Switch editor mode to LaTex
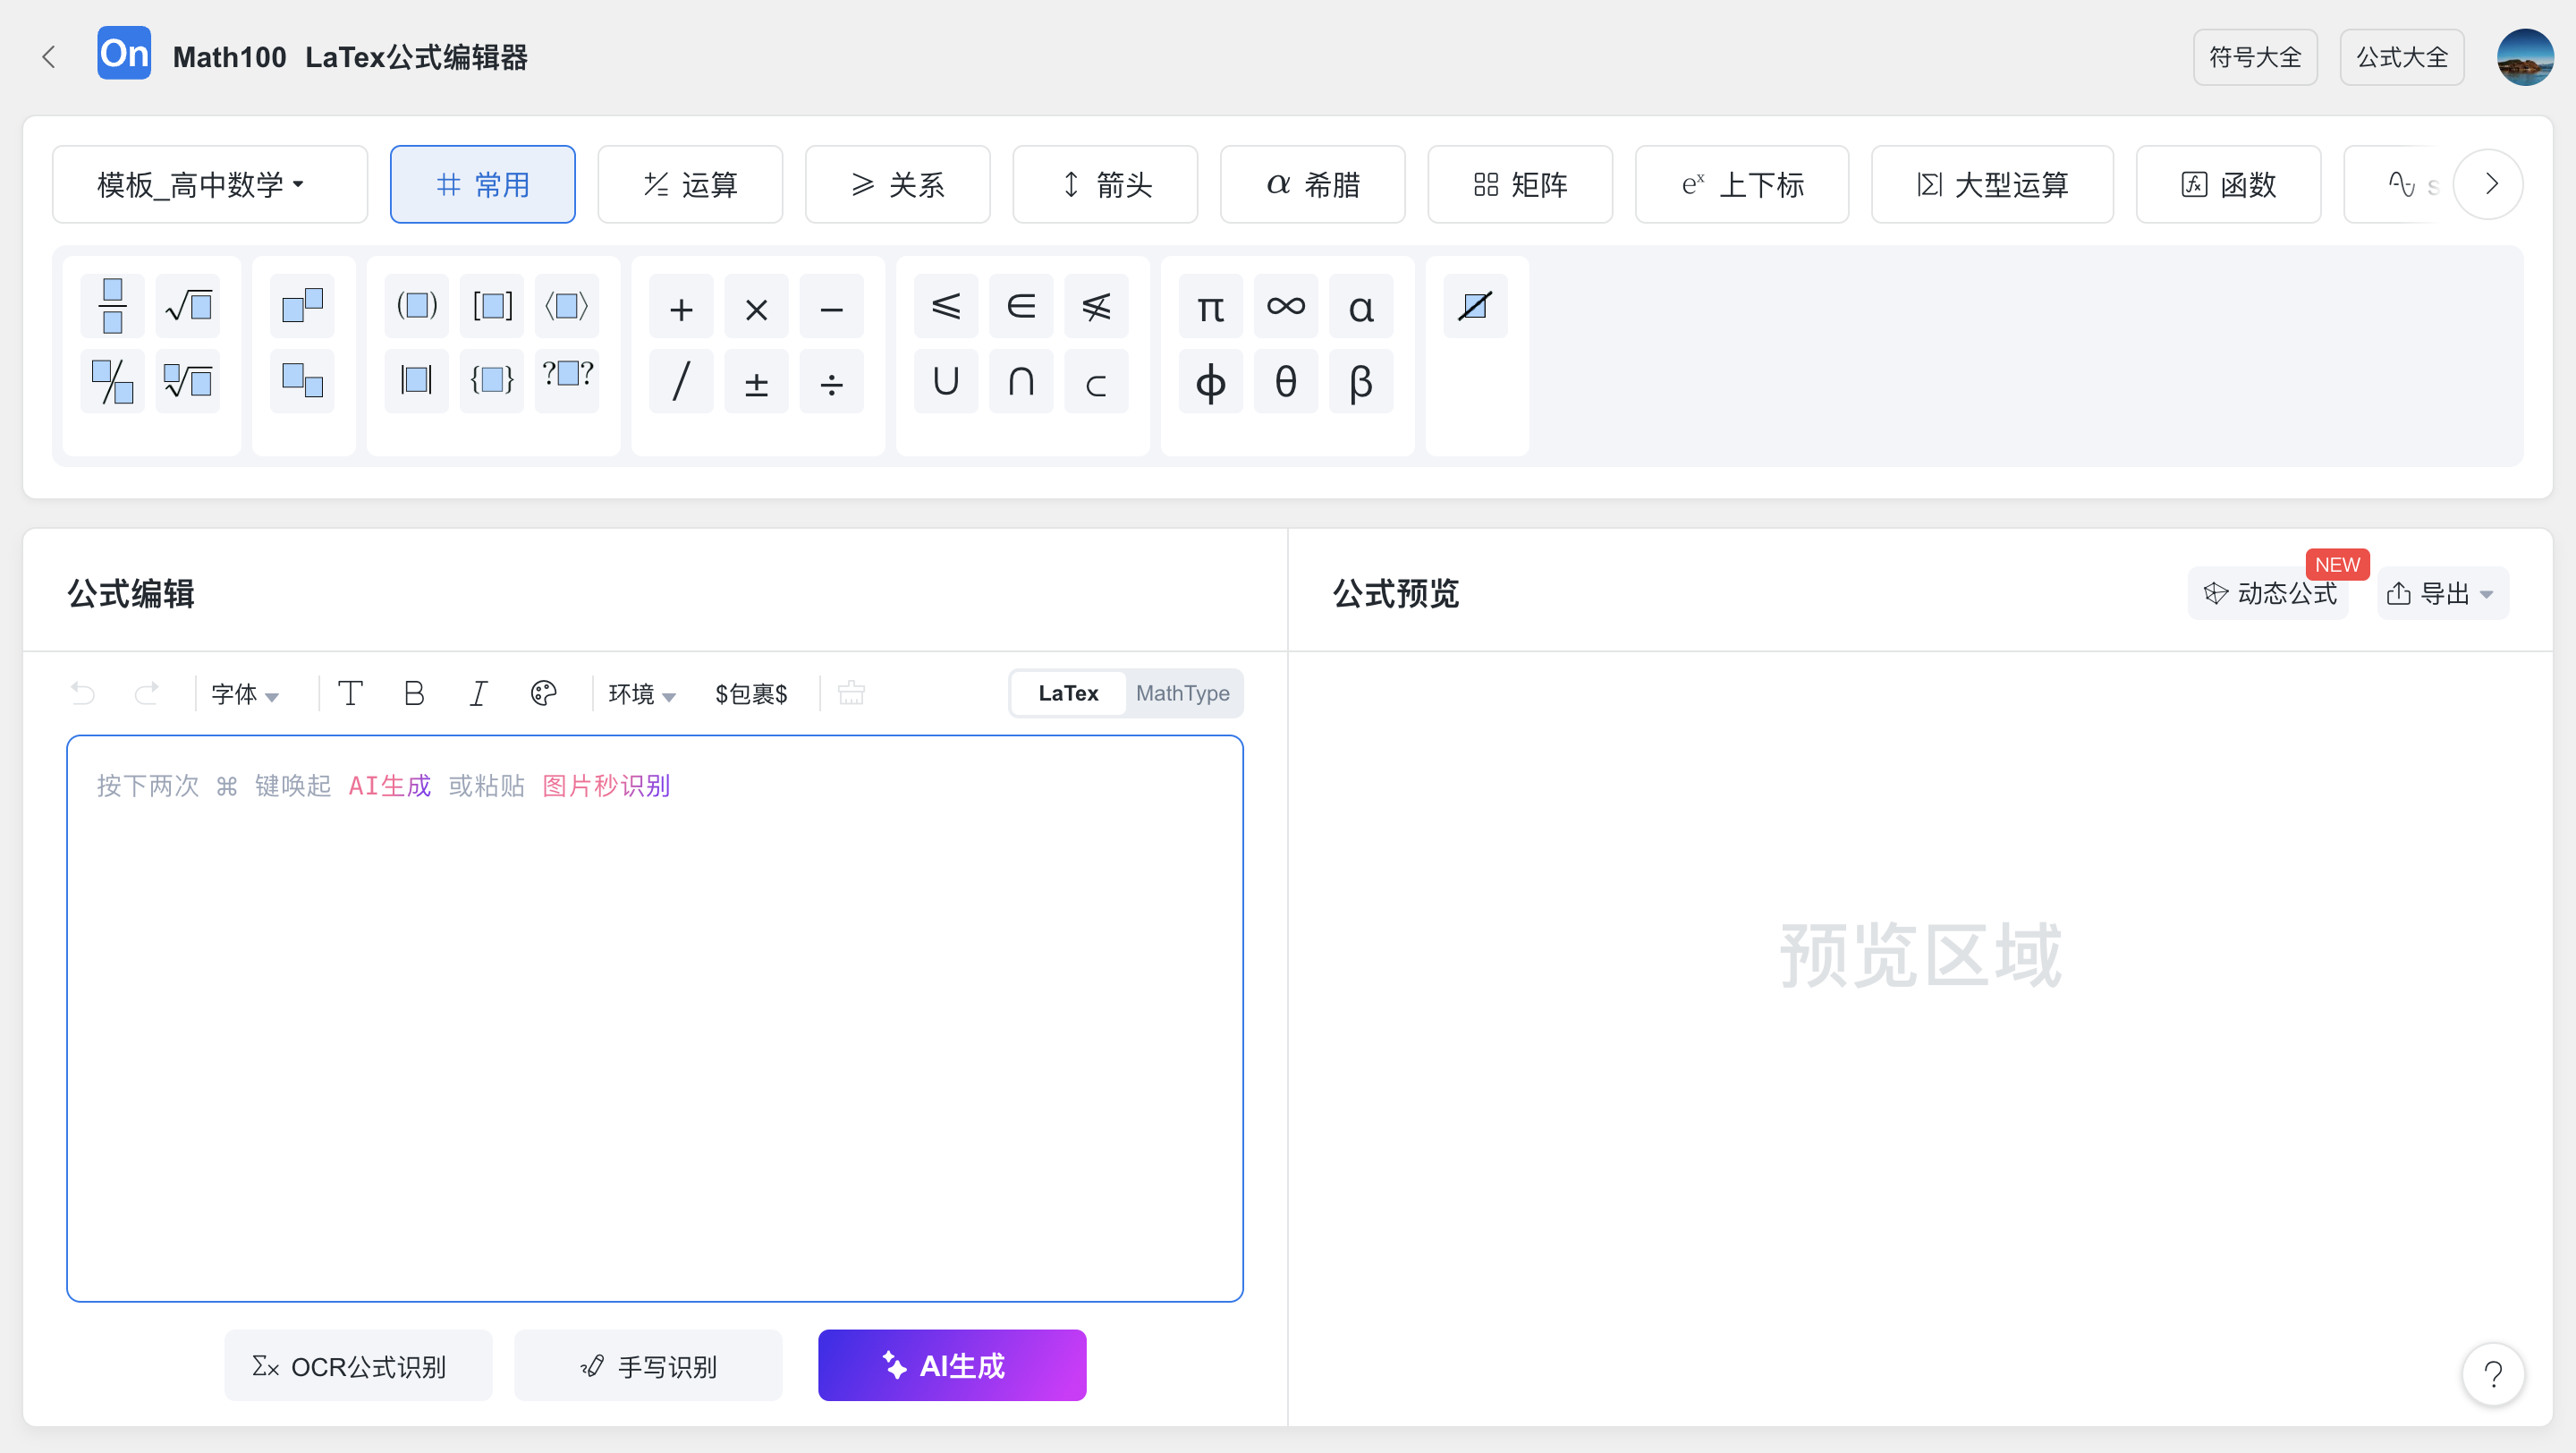Viewport: 2576px width, 1453px height. (x=1068, y=693)
